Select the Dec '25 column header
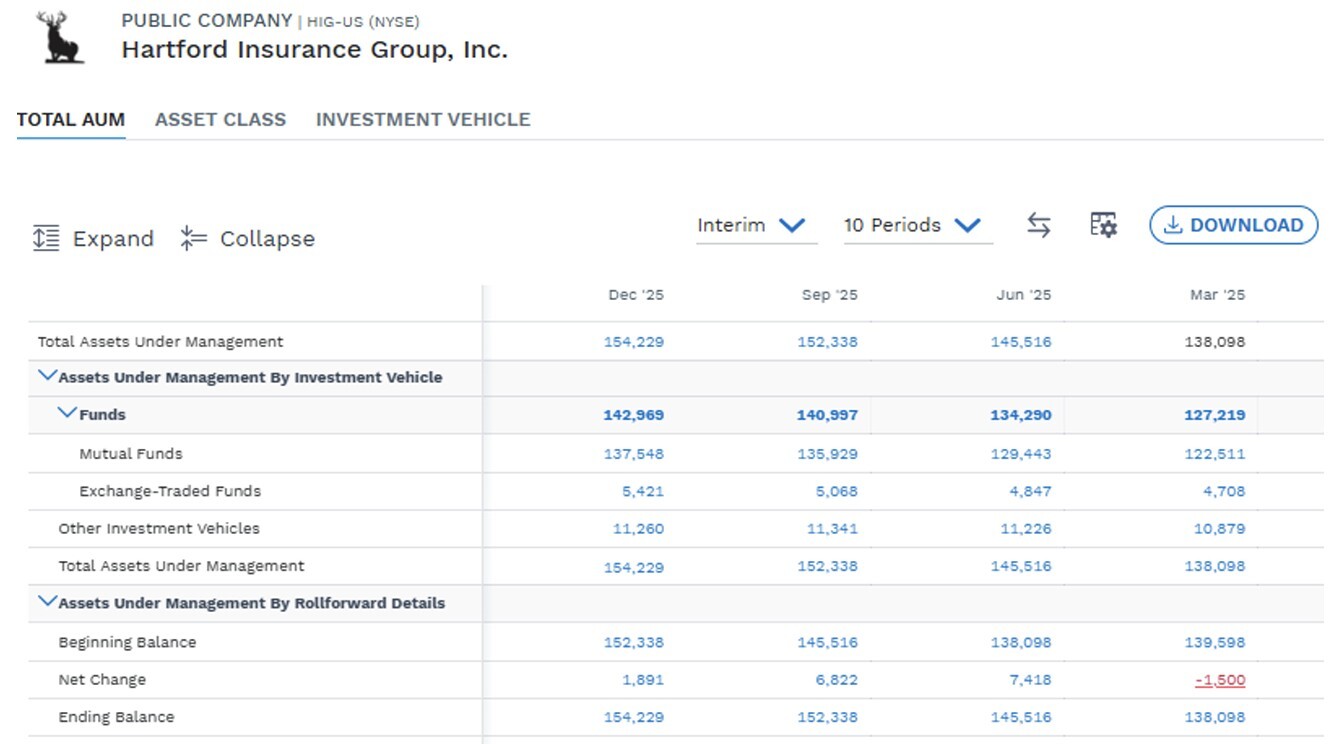 [636, 295]
